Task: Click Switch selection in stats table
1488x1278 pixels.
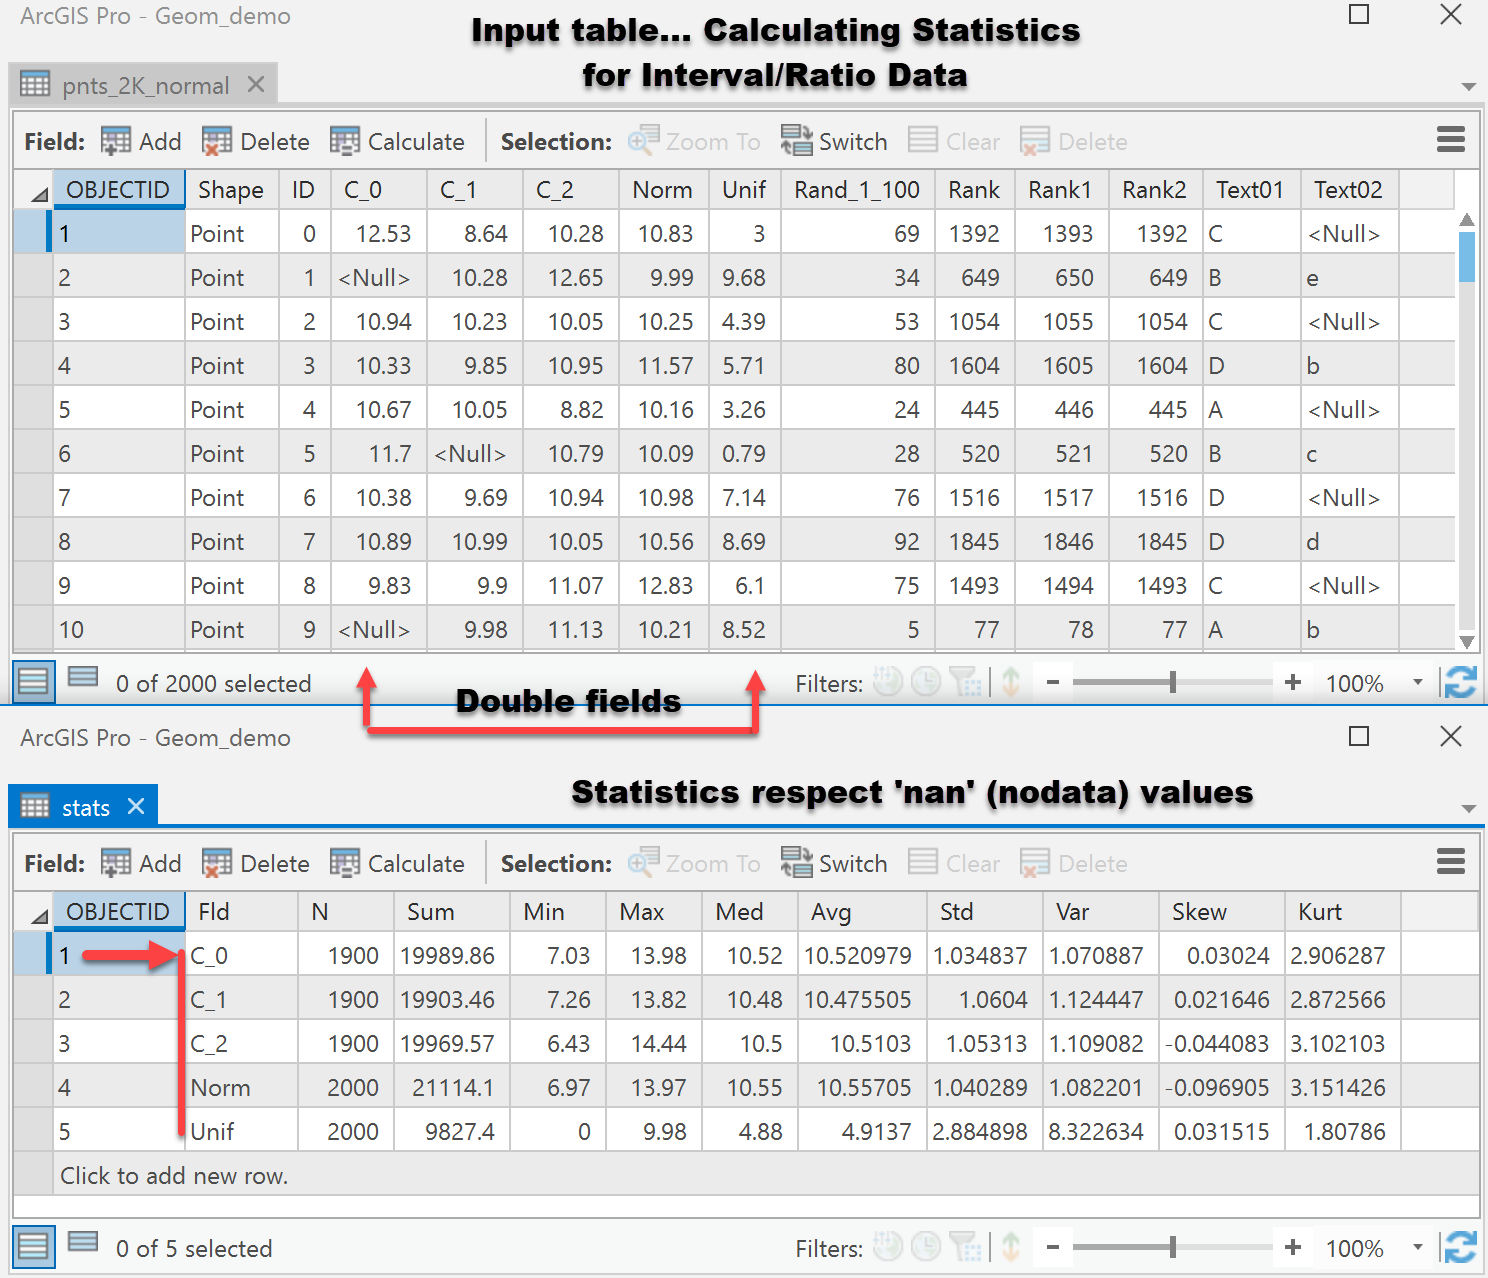Action: (x=834, y=863)
